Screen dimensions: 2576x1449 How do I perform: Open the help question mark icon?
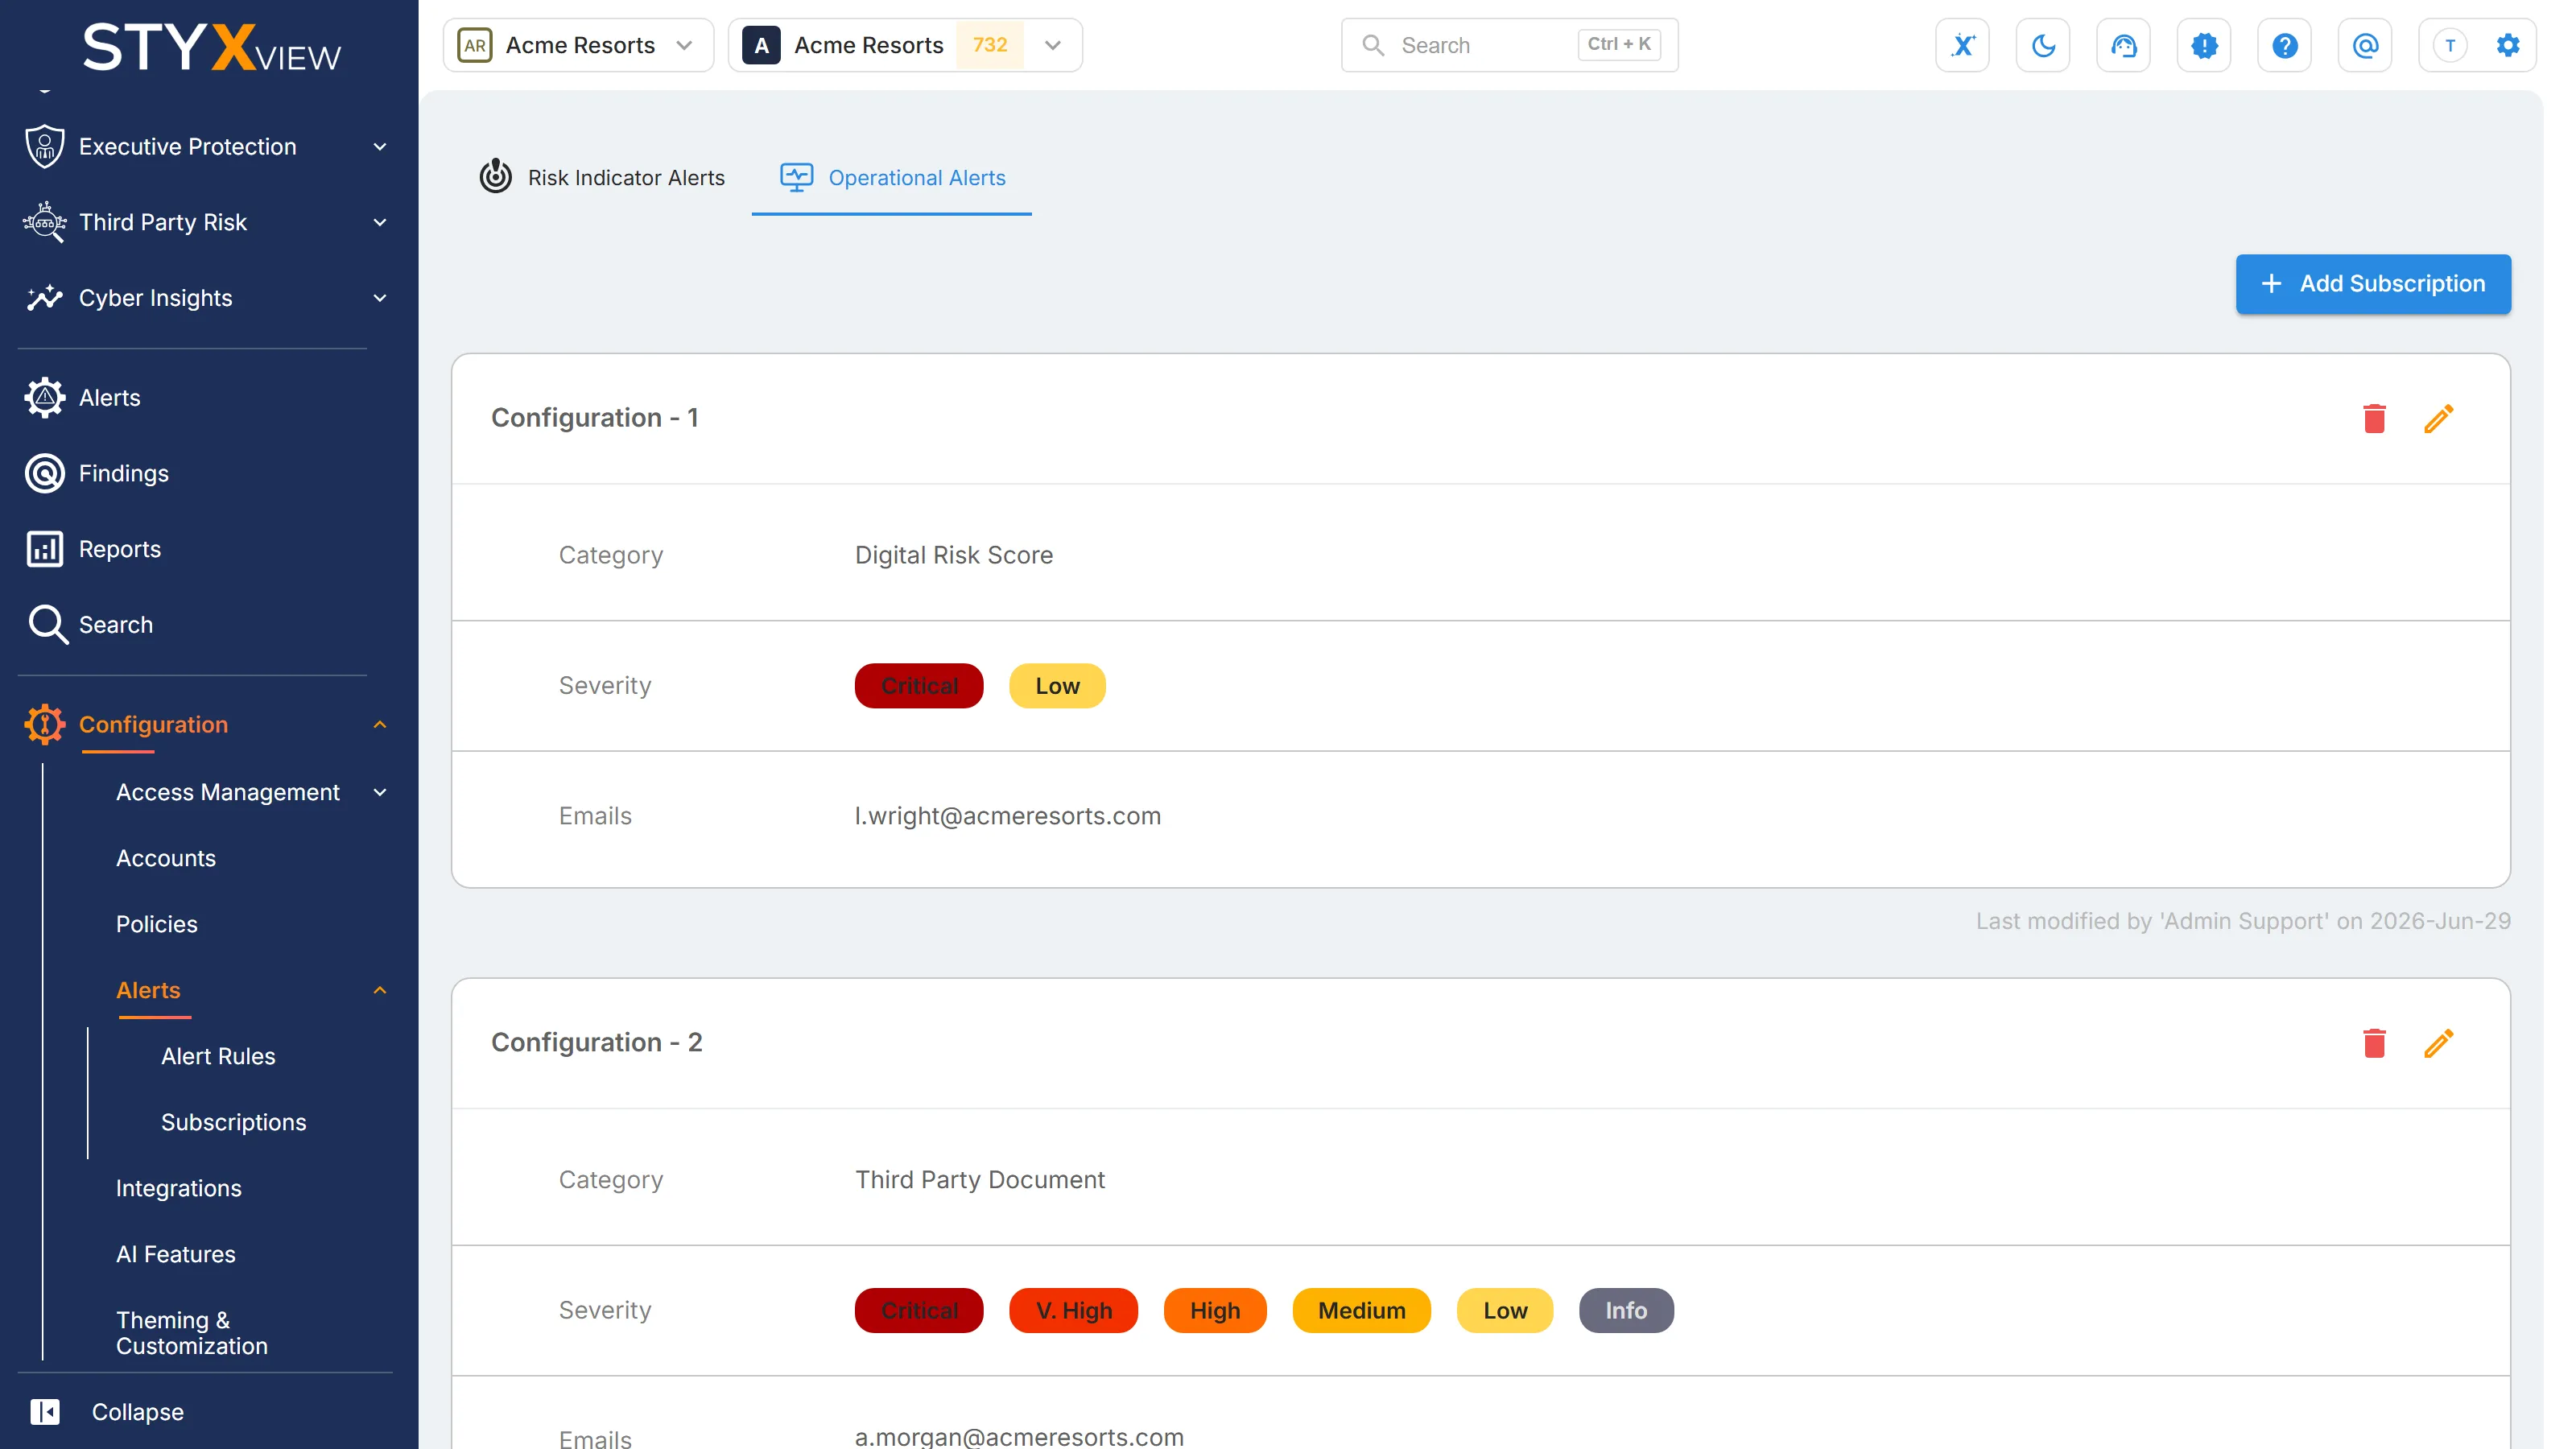(2284, 45)
